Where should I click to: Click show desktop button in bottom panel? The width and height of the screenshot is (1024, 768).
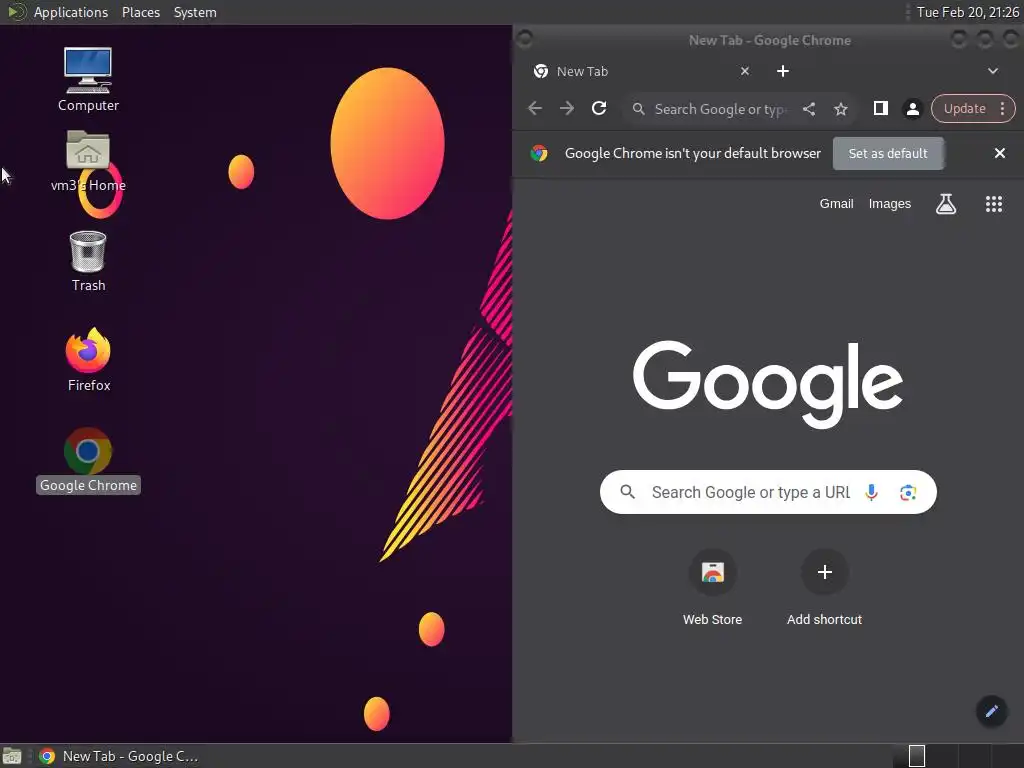(12, 756)
